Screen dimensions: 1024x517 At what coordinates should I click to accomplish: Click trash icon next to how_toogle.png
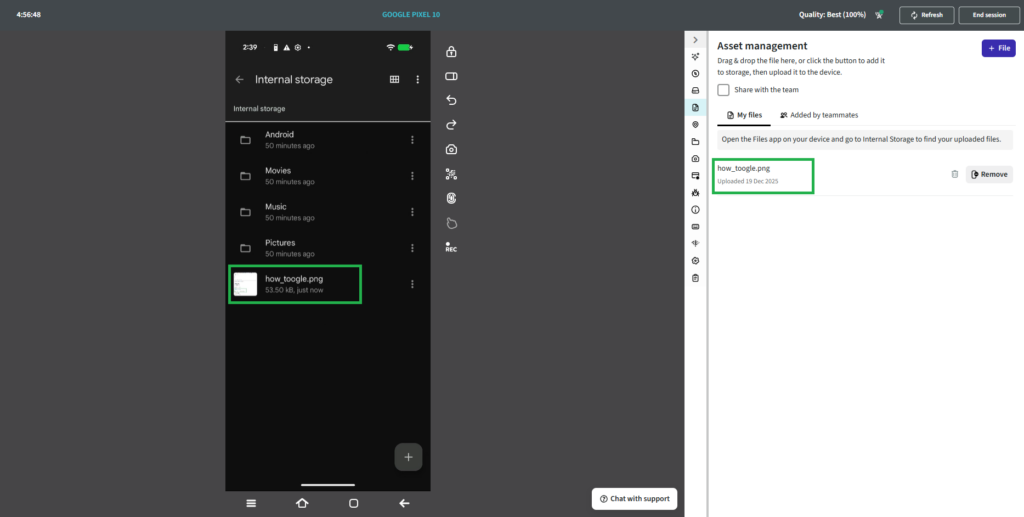click(x=954, y=174)
